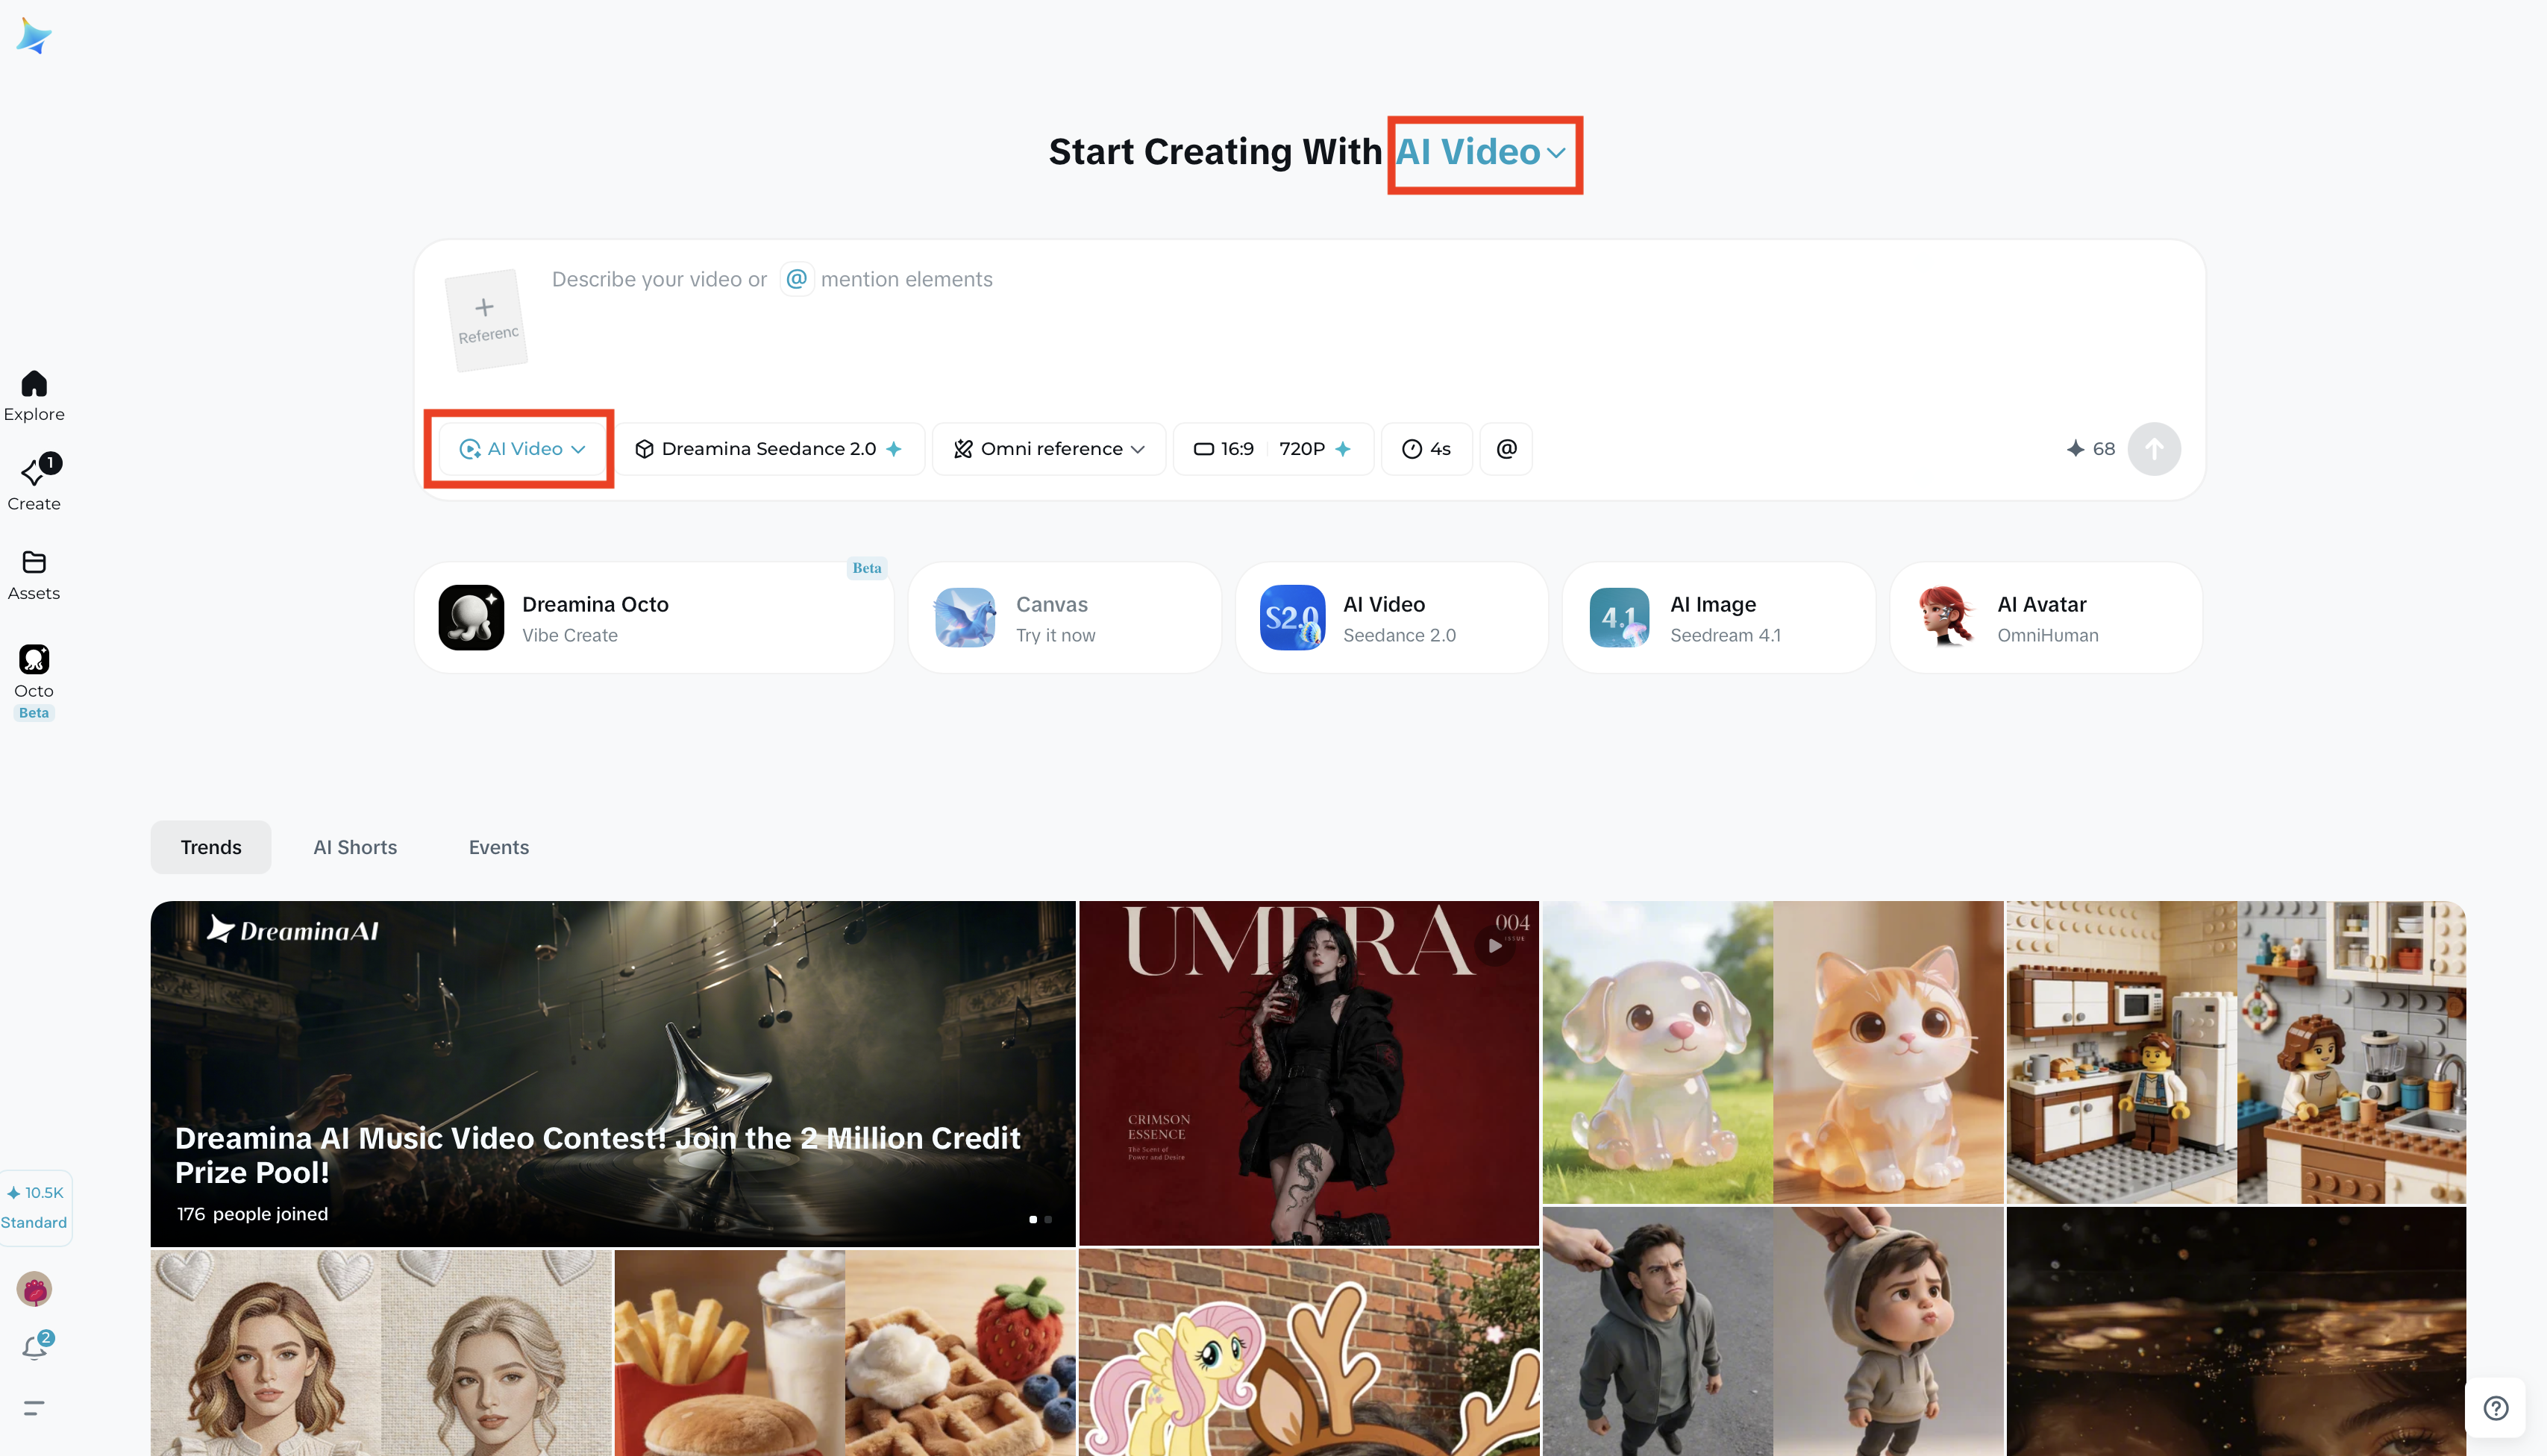
Task: Open the sidebar menu lines icon
Action: click(34, 1408)
